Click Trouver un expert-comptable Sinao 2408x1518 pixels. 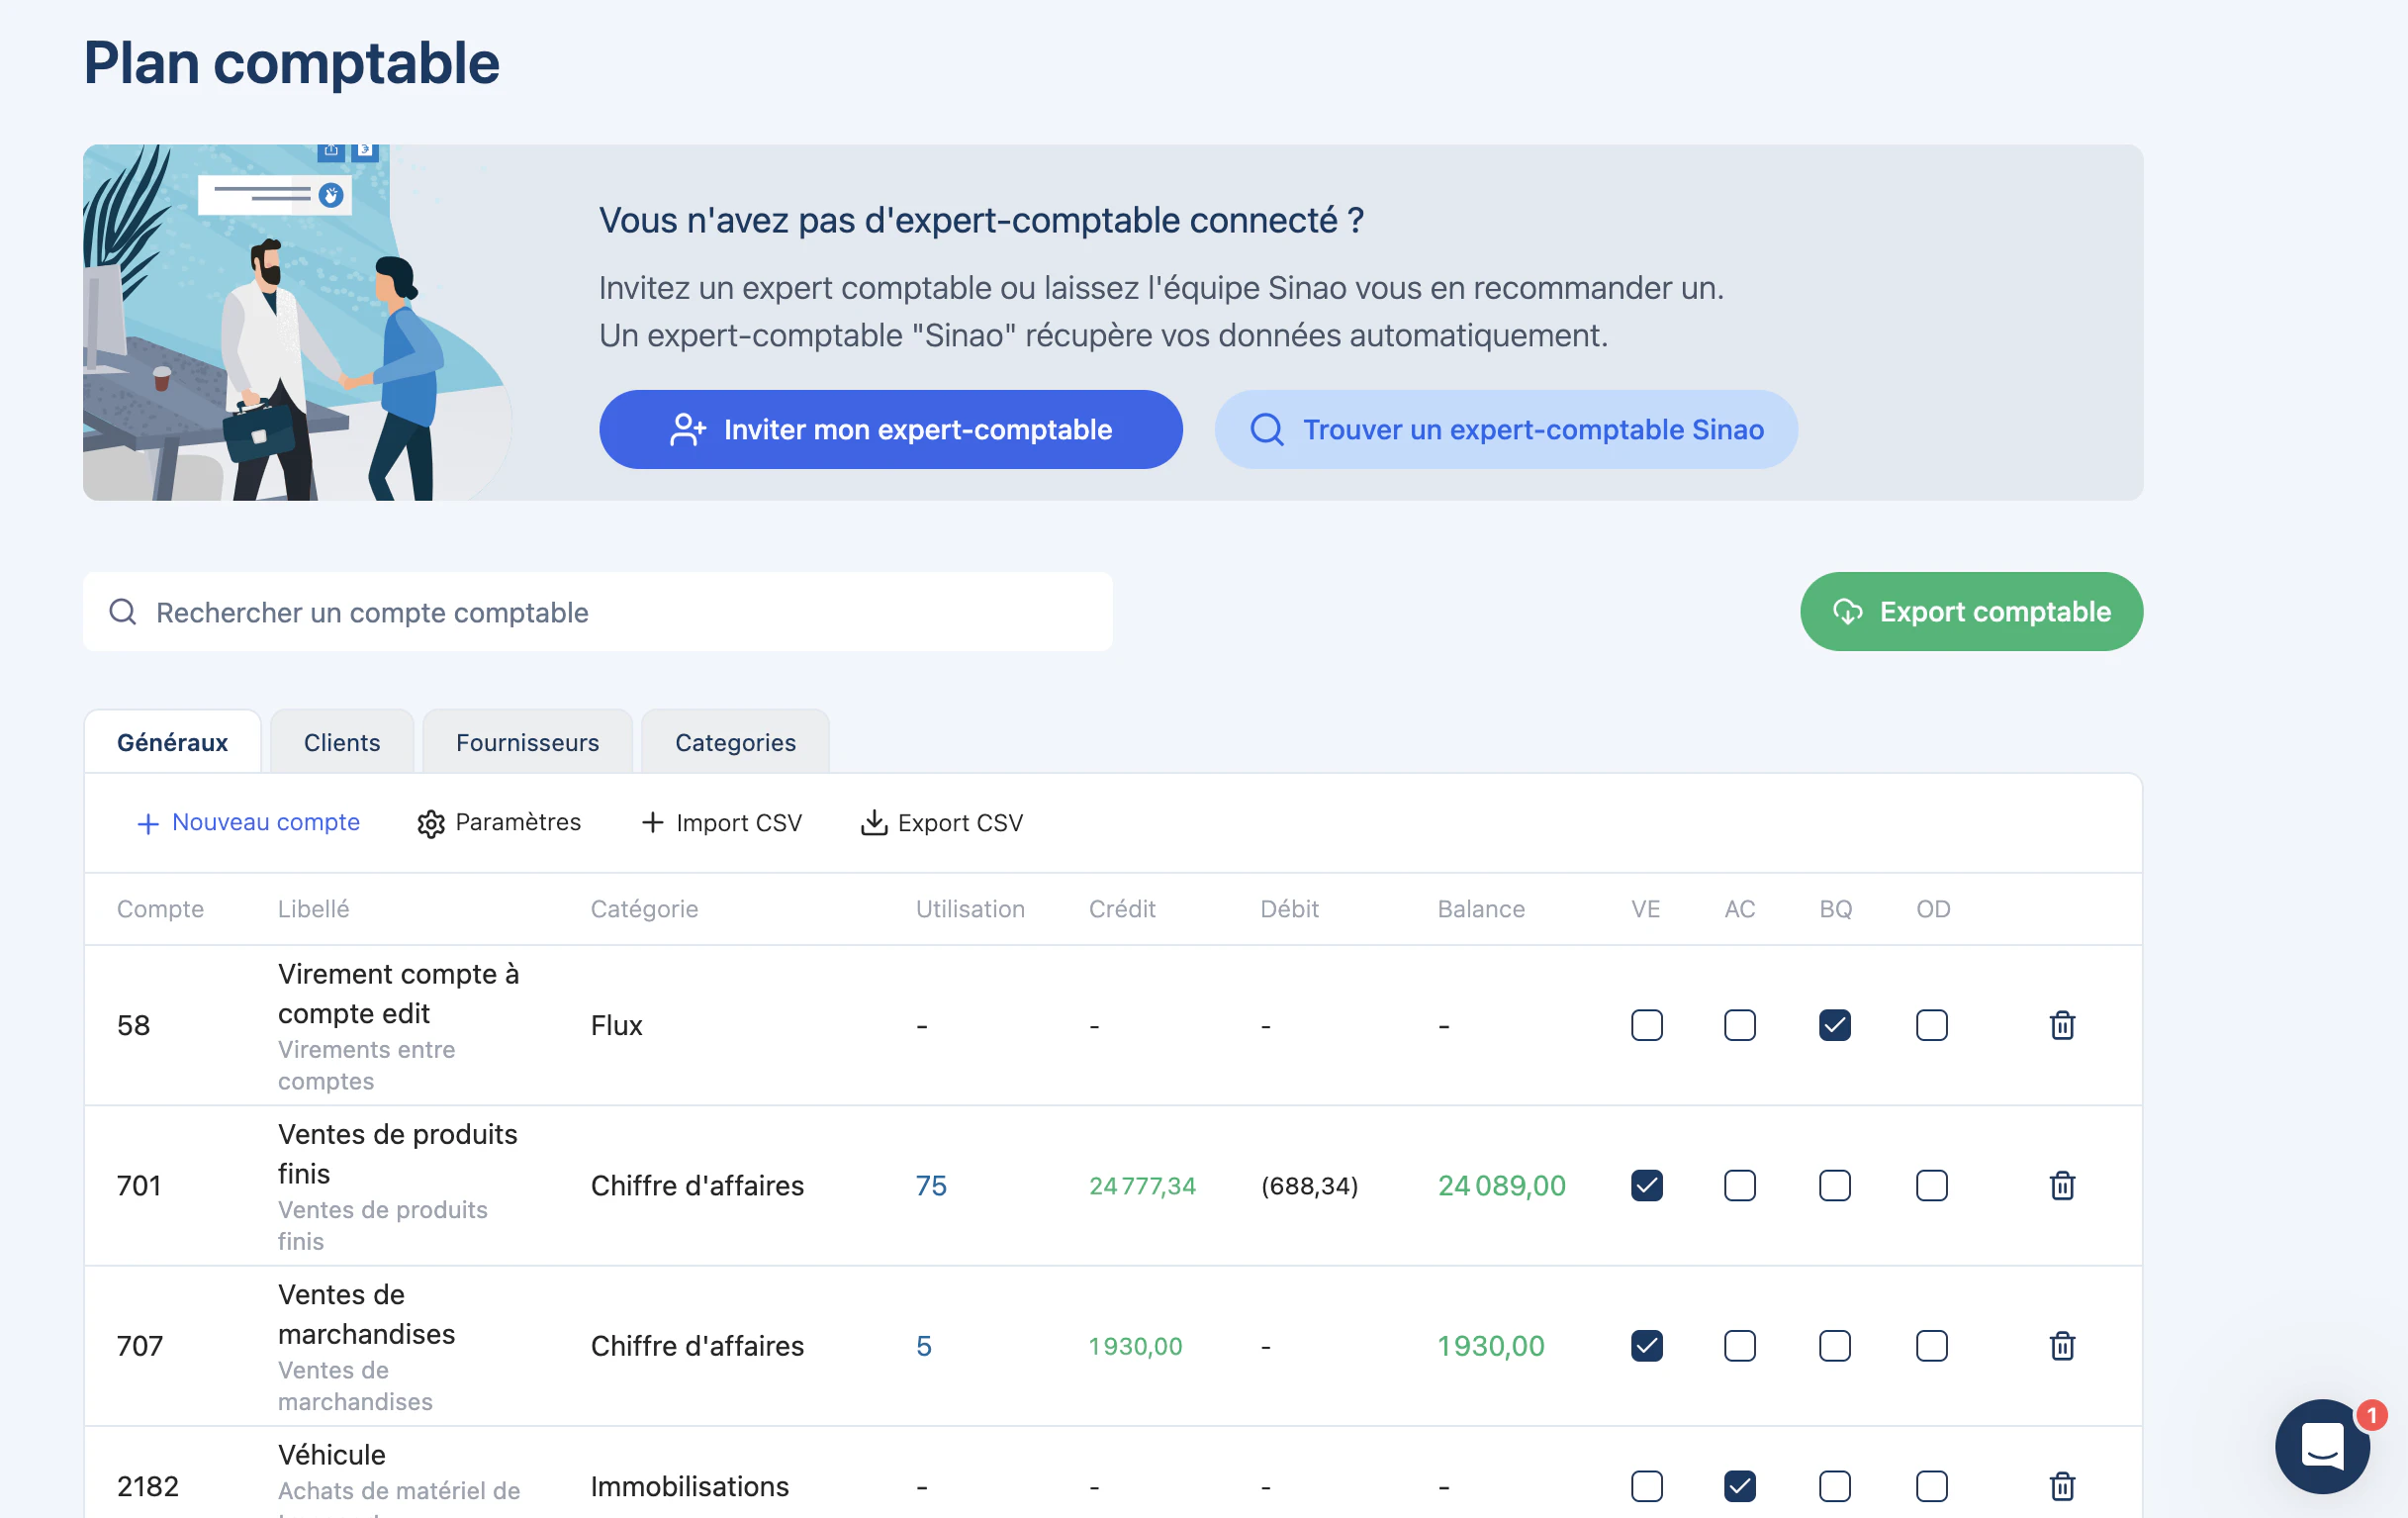[1505, 429]
